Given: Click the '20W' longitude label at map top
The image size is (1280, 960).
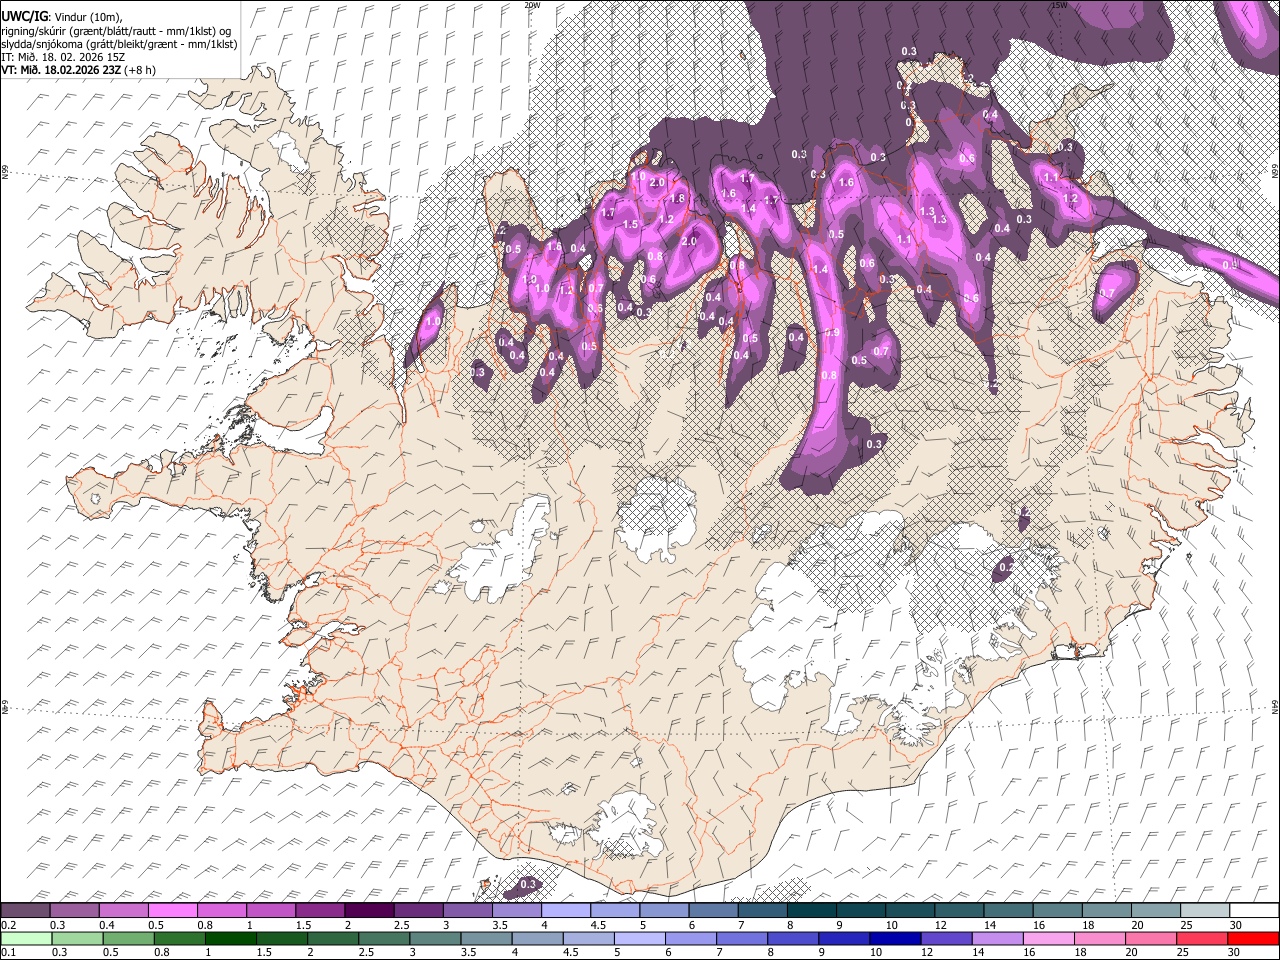Looking at the screenshot, I should [x=532, y=5].
